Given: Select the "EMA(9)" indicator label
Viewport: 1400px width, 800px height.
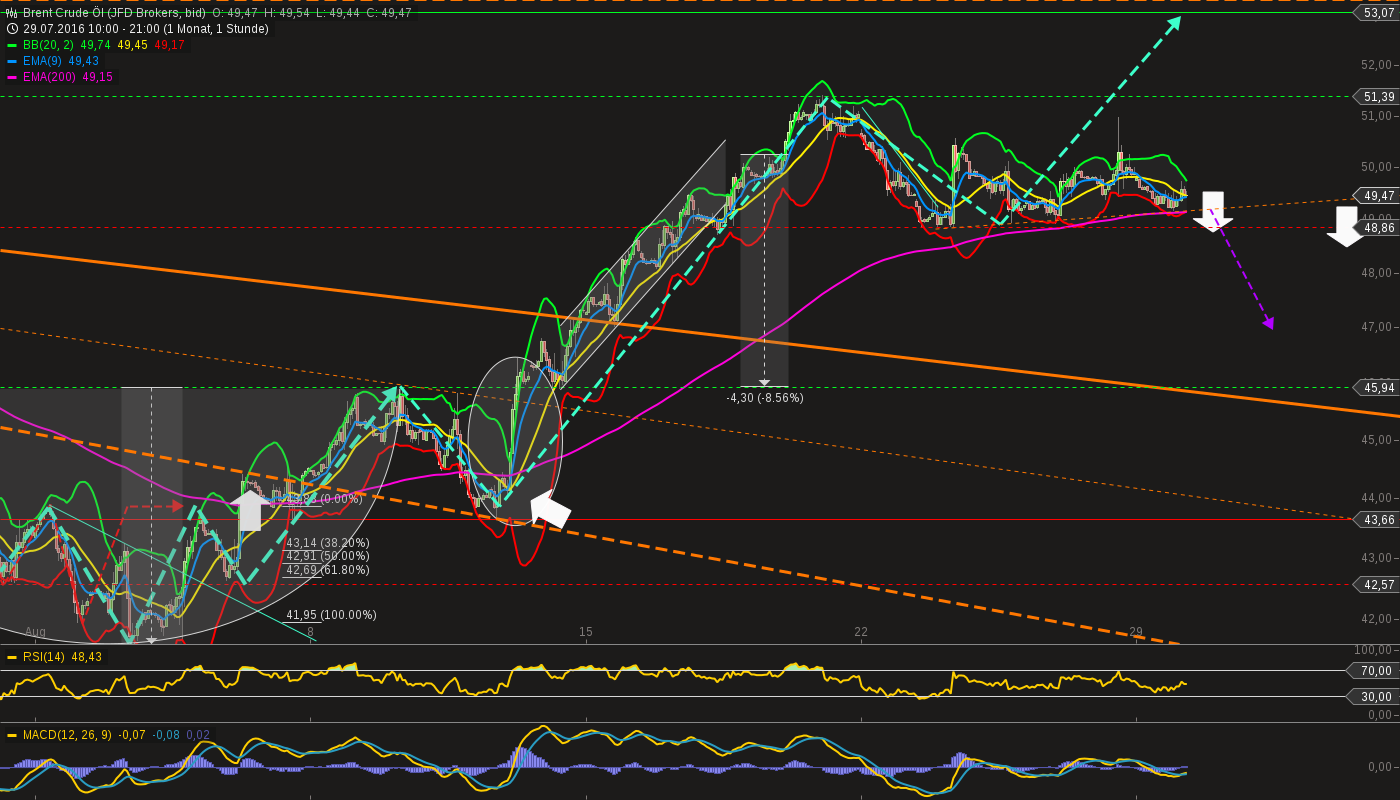Looking at the screenshot, I should pos(42,61).
